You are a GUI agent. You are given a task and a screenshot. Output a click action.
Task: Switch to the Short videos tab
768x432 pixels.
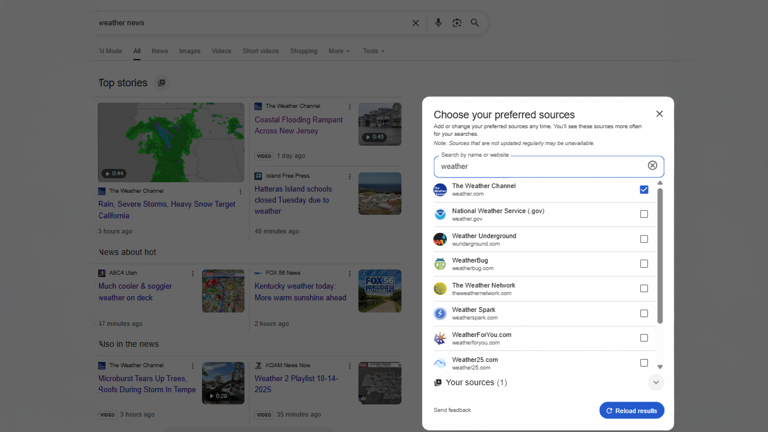pos(261,51)
